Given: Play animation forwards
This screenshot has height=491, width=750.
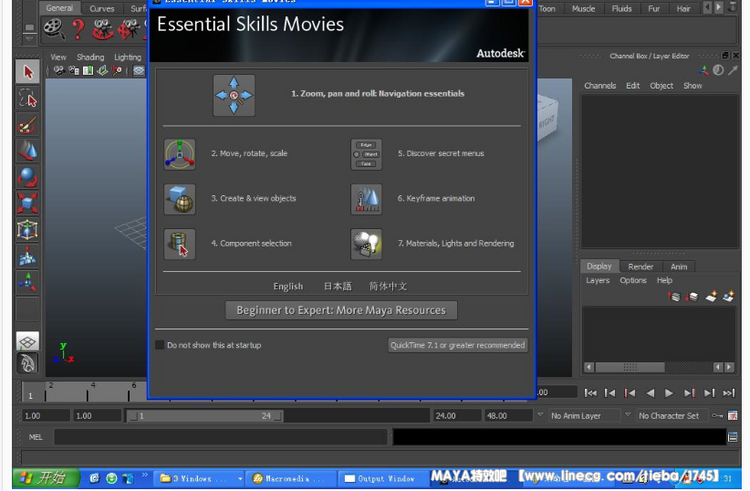Looking at the screenshot, I should pyautogui.click(x=669, y=393).
